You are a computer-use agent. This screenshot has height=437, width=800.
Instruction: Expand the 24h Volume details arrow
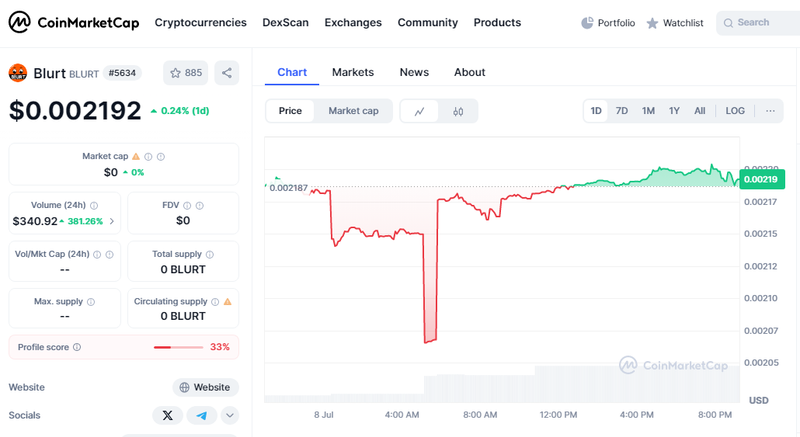point(112,221)
